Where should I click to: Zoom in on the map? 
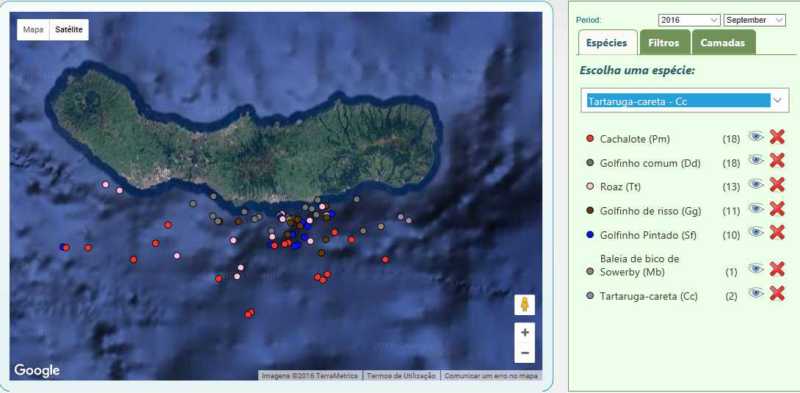tap(524, 333)
